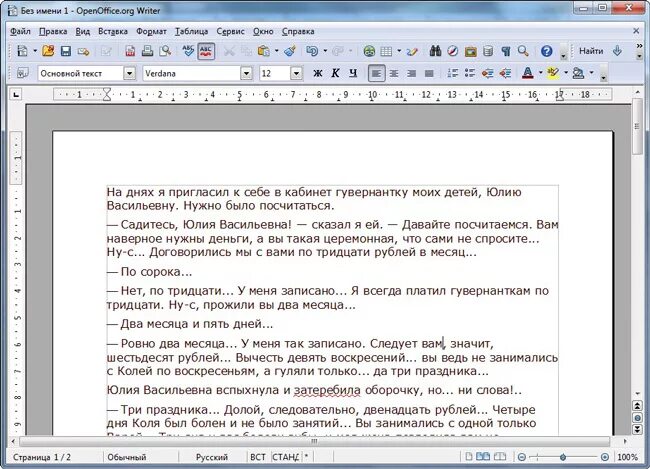Run the Spelling and grammar check

tap(188, 51)
